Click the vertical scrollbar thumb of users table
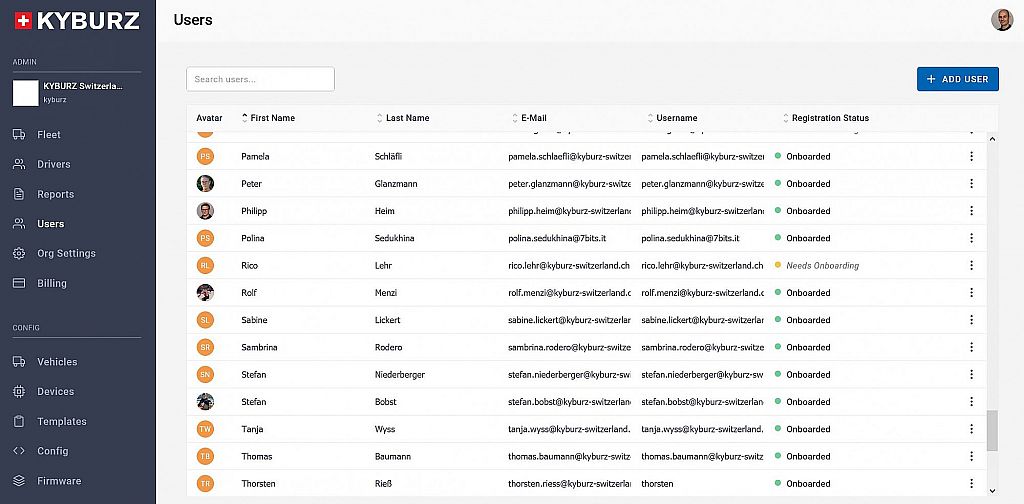 click(992, 431)
